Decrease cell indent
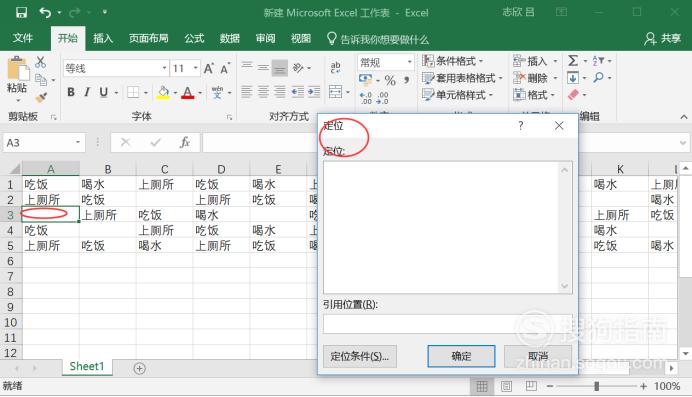Screen dimensions: 692x397 click(297, 92)
